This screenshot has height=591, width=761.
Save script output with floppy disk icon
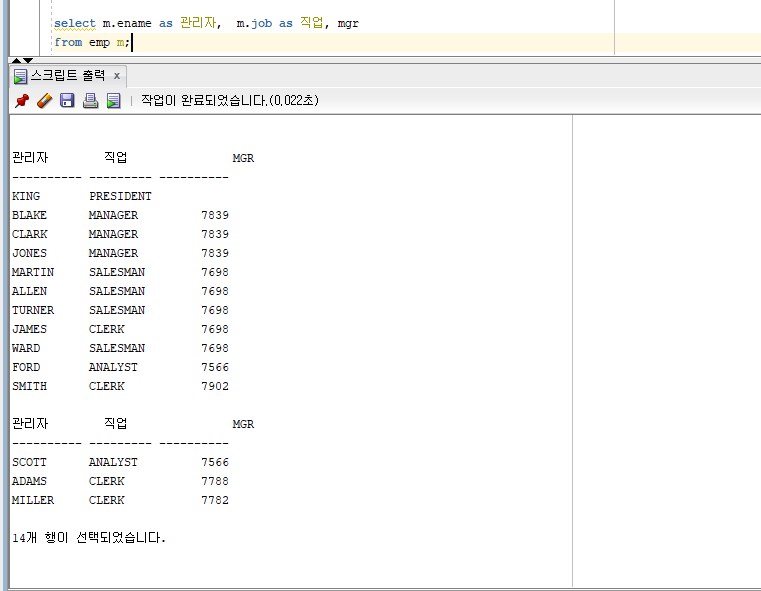coord(67,100)
